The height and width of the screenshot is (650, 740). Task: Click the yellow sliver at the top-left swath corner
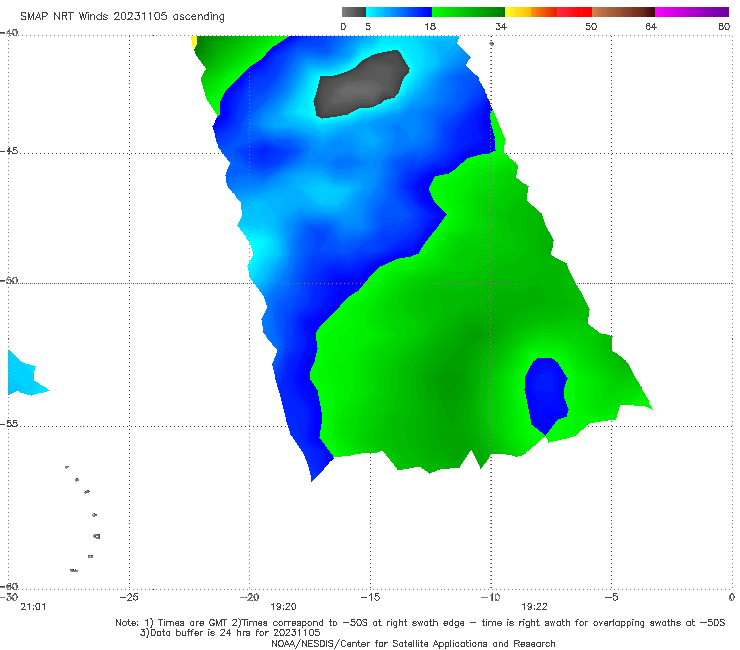194,41
